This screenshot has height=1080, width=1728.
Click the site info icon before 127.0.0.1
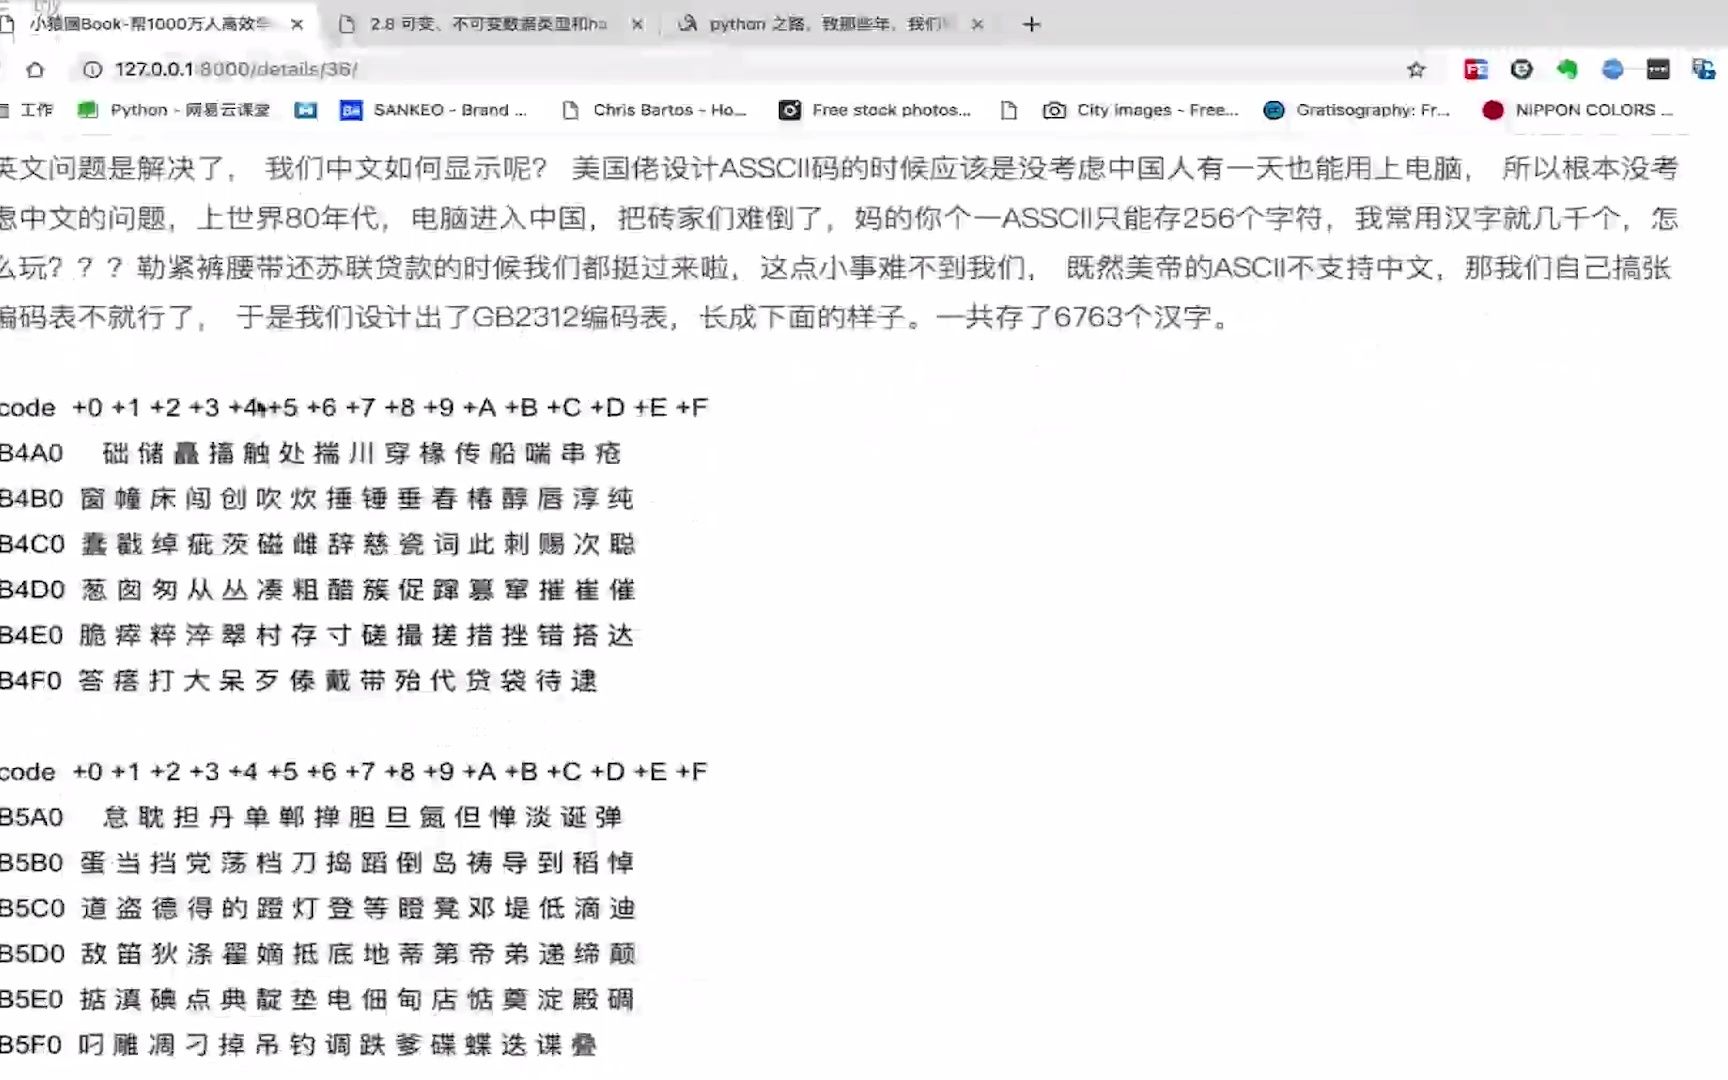point(92,70)
